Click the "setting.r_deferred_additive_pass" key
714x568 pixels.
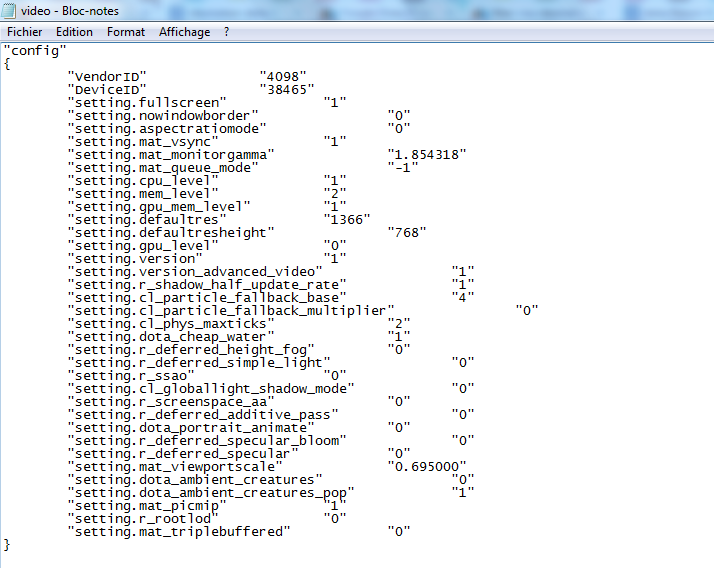(x=203, y=415)
